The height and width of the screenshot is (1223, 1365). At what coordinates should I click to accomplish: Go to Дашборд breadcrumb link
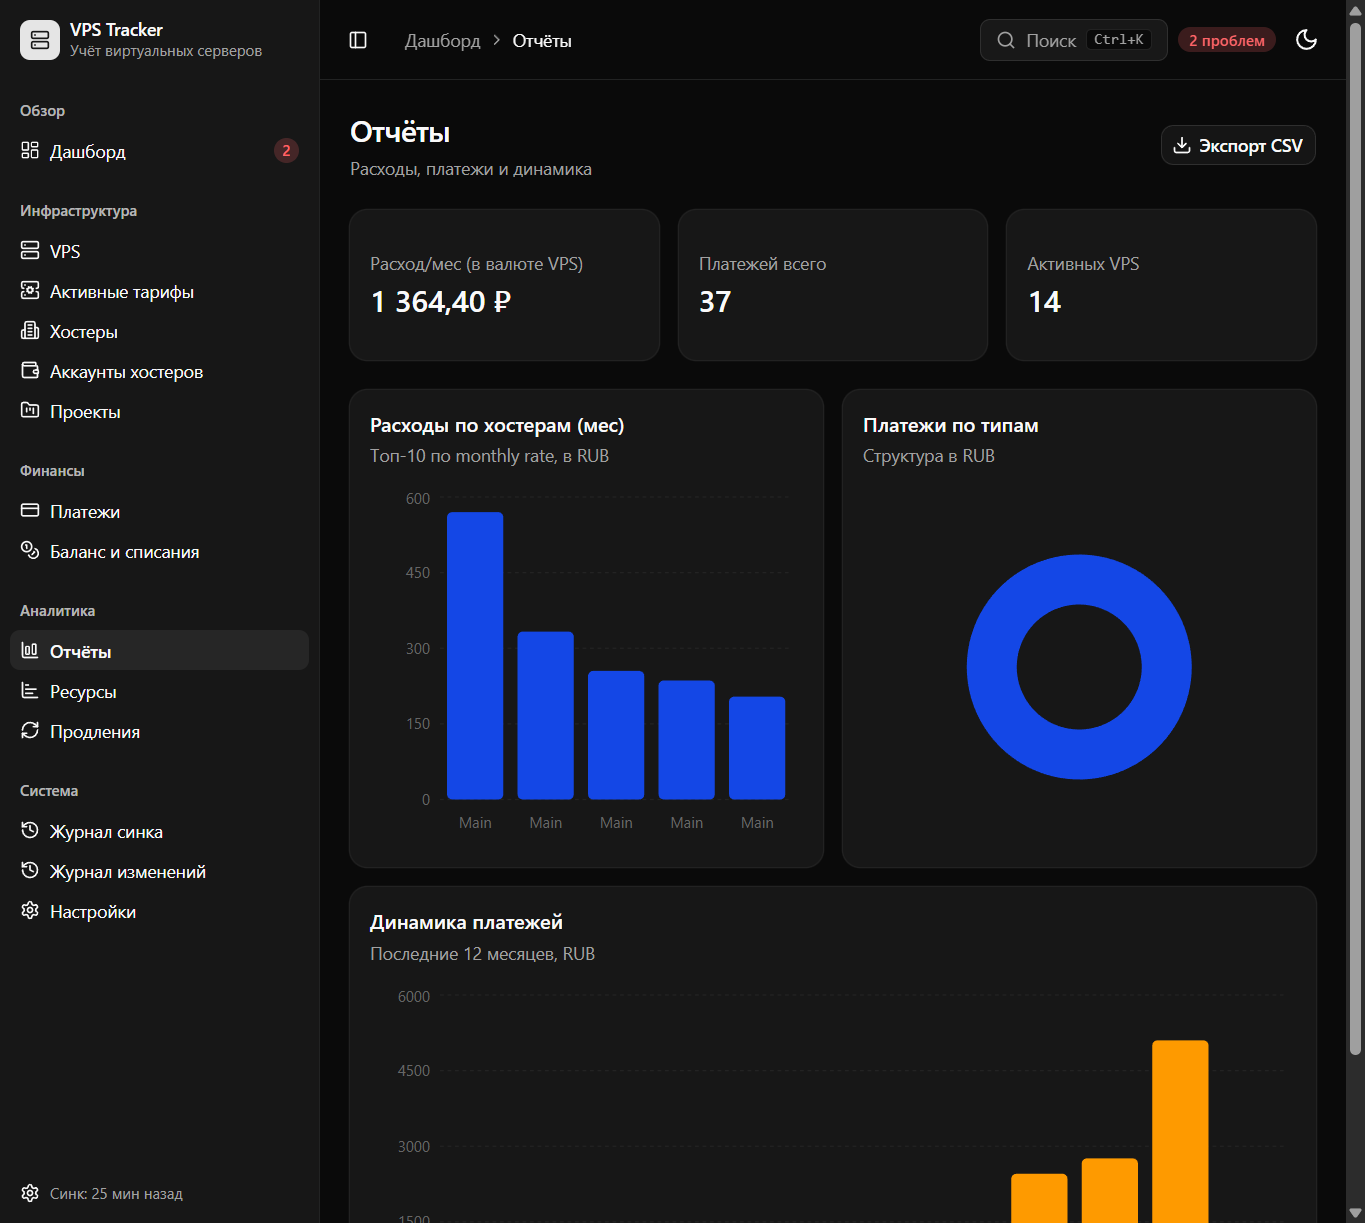click(442, 40)
